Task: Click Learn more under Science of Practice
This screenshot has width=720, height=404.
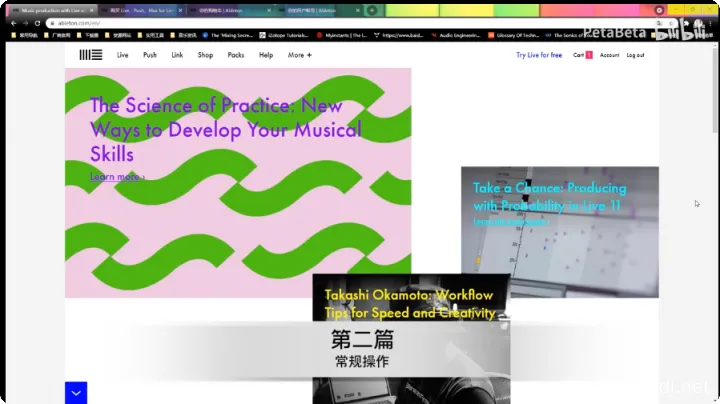Action: click(x=117, y=177)
